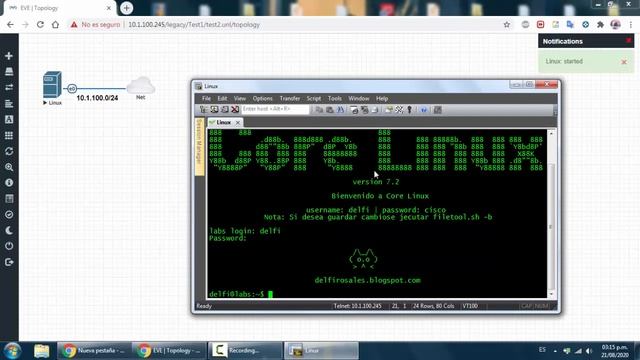The width and height of the screenshot is (640, 360).
Task: Click the Print Screen toolbar icon
Action: click(354, 109)
